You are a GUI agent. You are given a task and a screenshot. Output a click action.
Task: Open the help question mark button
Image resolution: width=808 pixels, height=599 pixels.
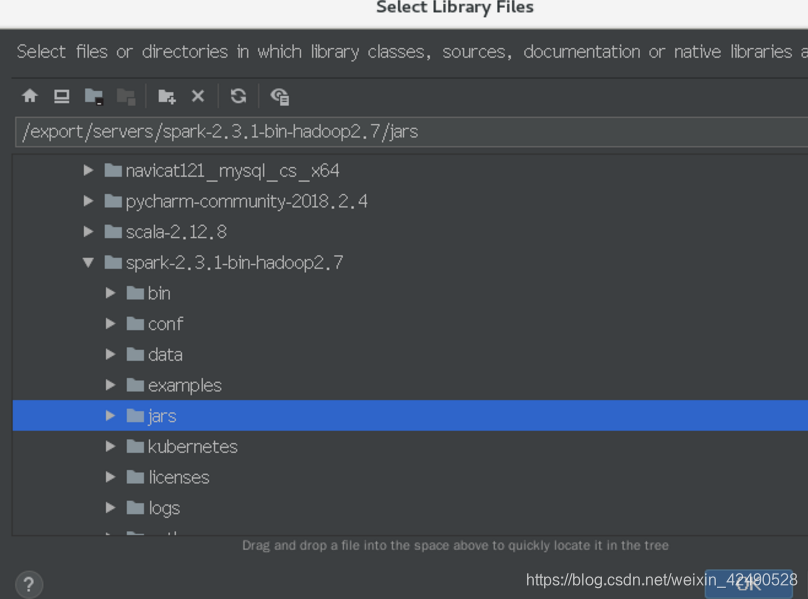point(29,585)
